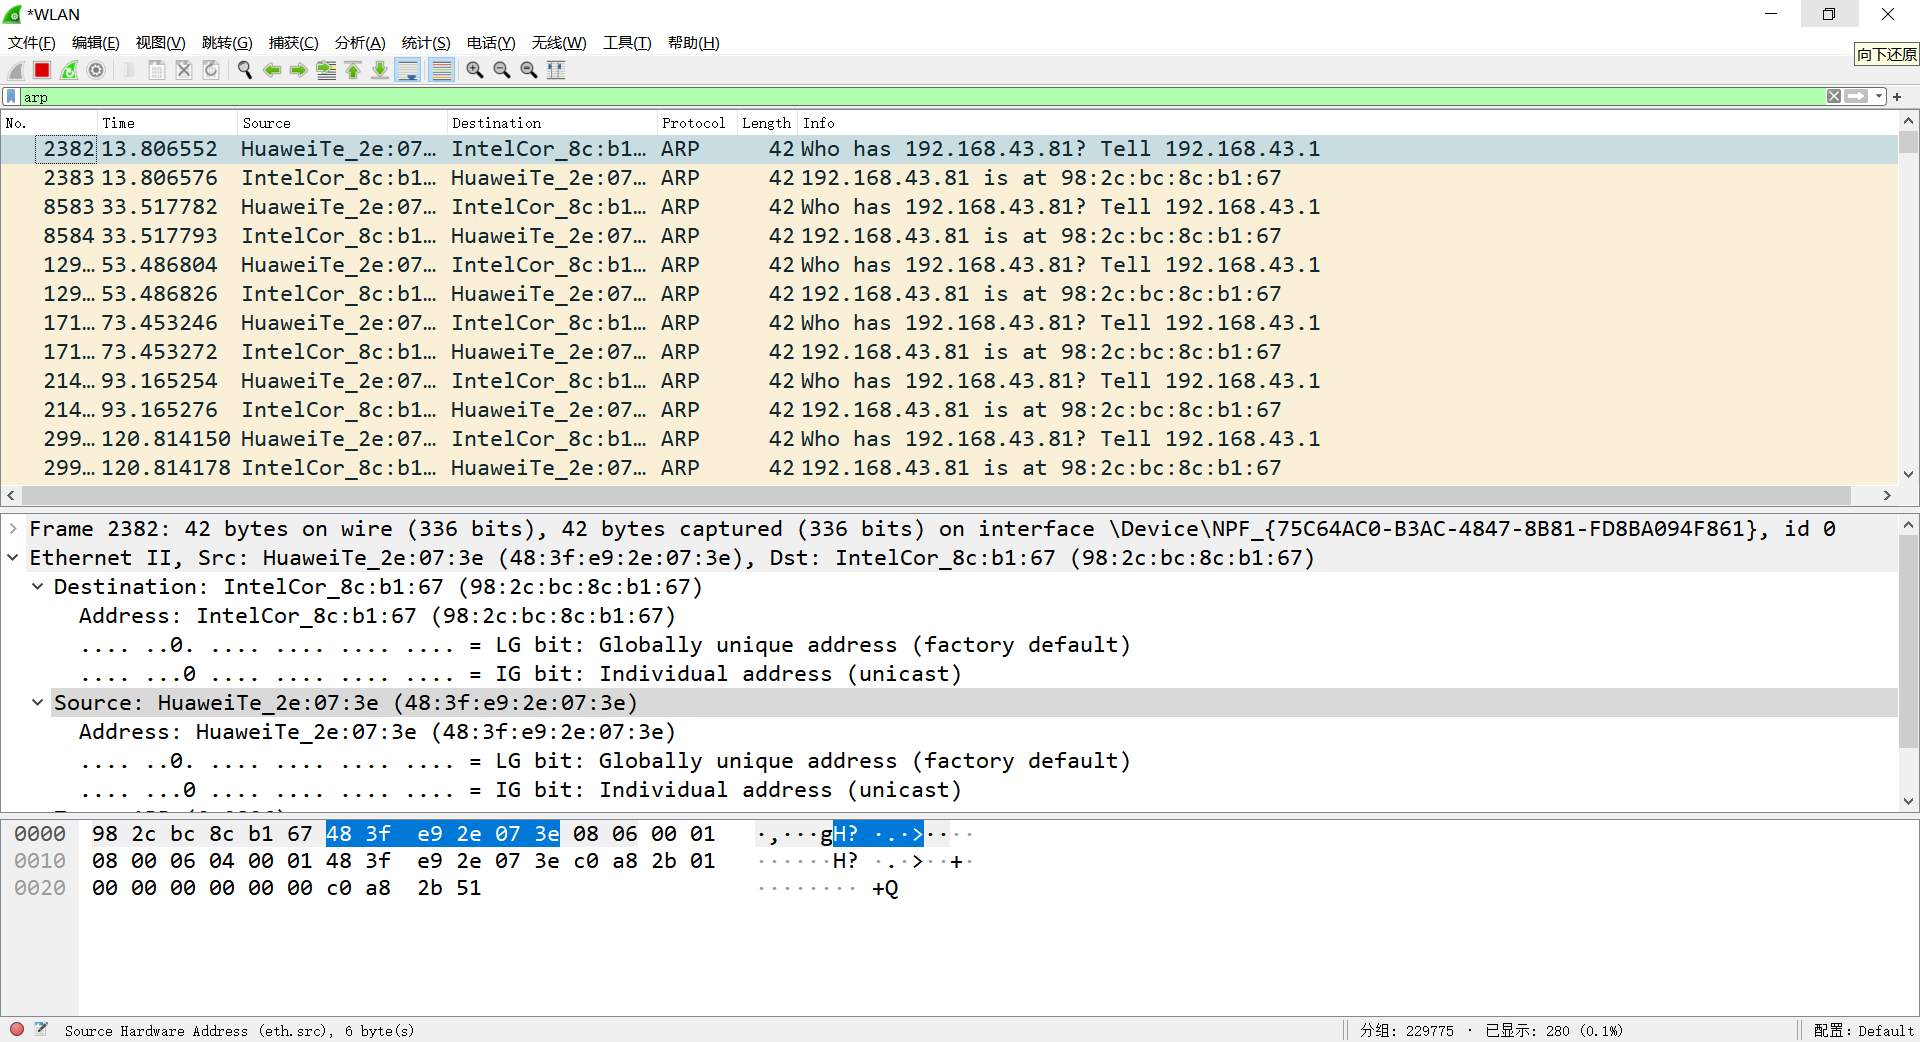Viewport: 1920px width, 1042px height.
Task: Reload the capture file
Action: coord(211,70)
